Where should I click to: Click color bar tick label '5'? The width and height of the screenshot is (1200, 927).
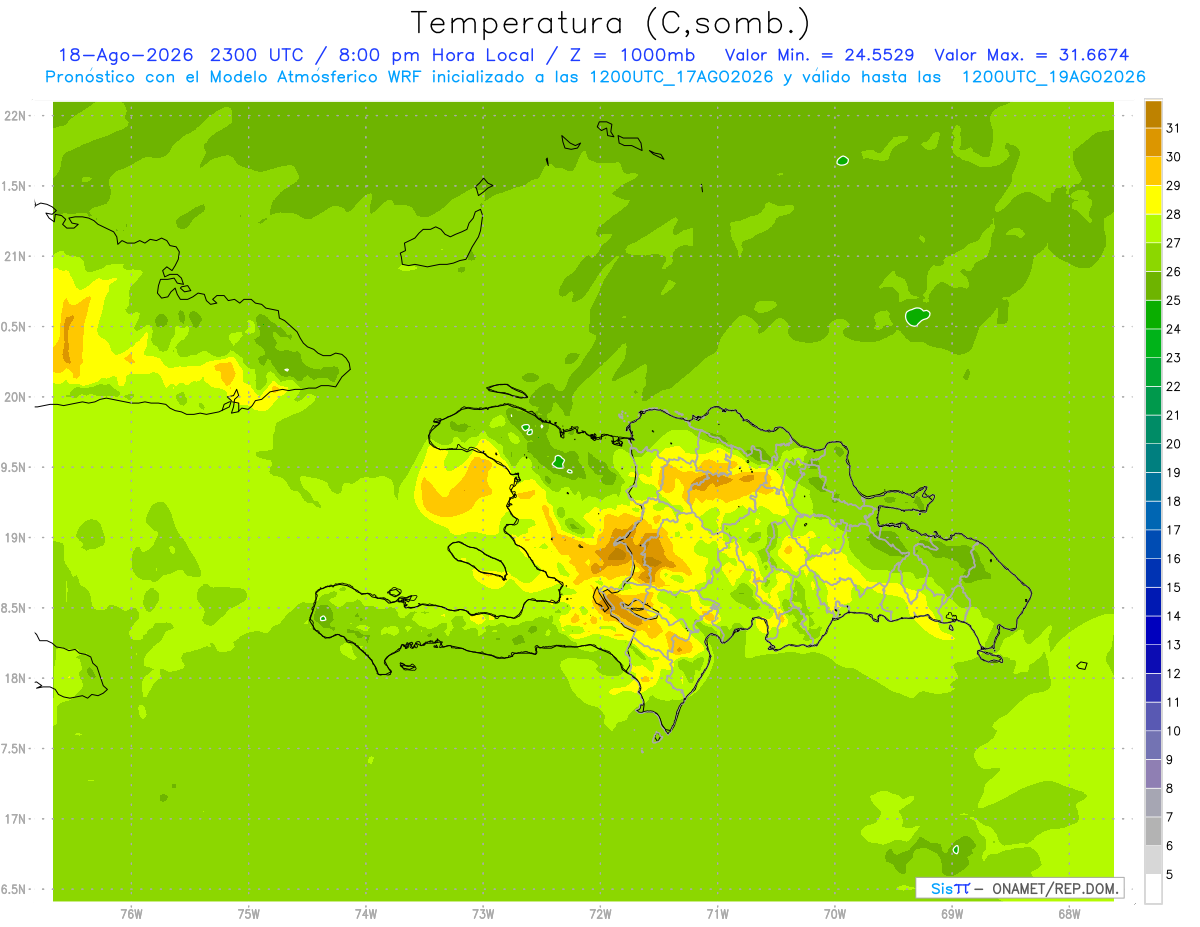[x=1171, y=875]
